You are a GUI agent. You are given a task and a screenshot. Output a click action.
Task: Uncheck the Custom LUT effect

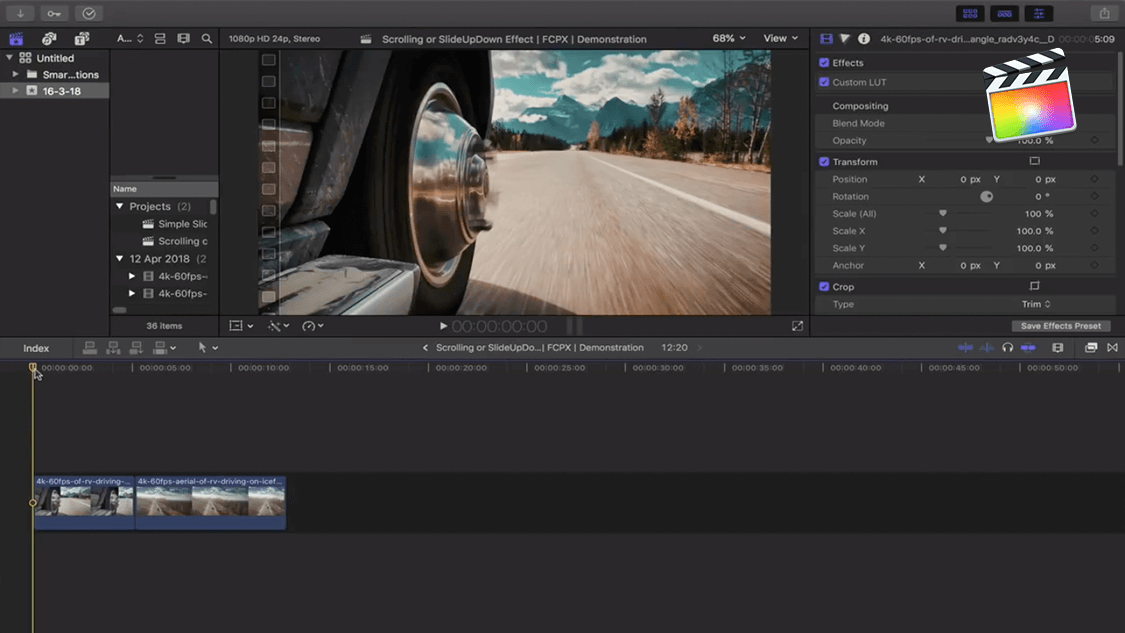(824, 82)
